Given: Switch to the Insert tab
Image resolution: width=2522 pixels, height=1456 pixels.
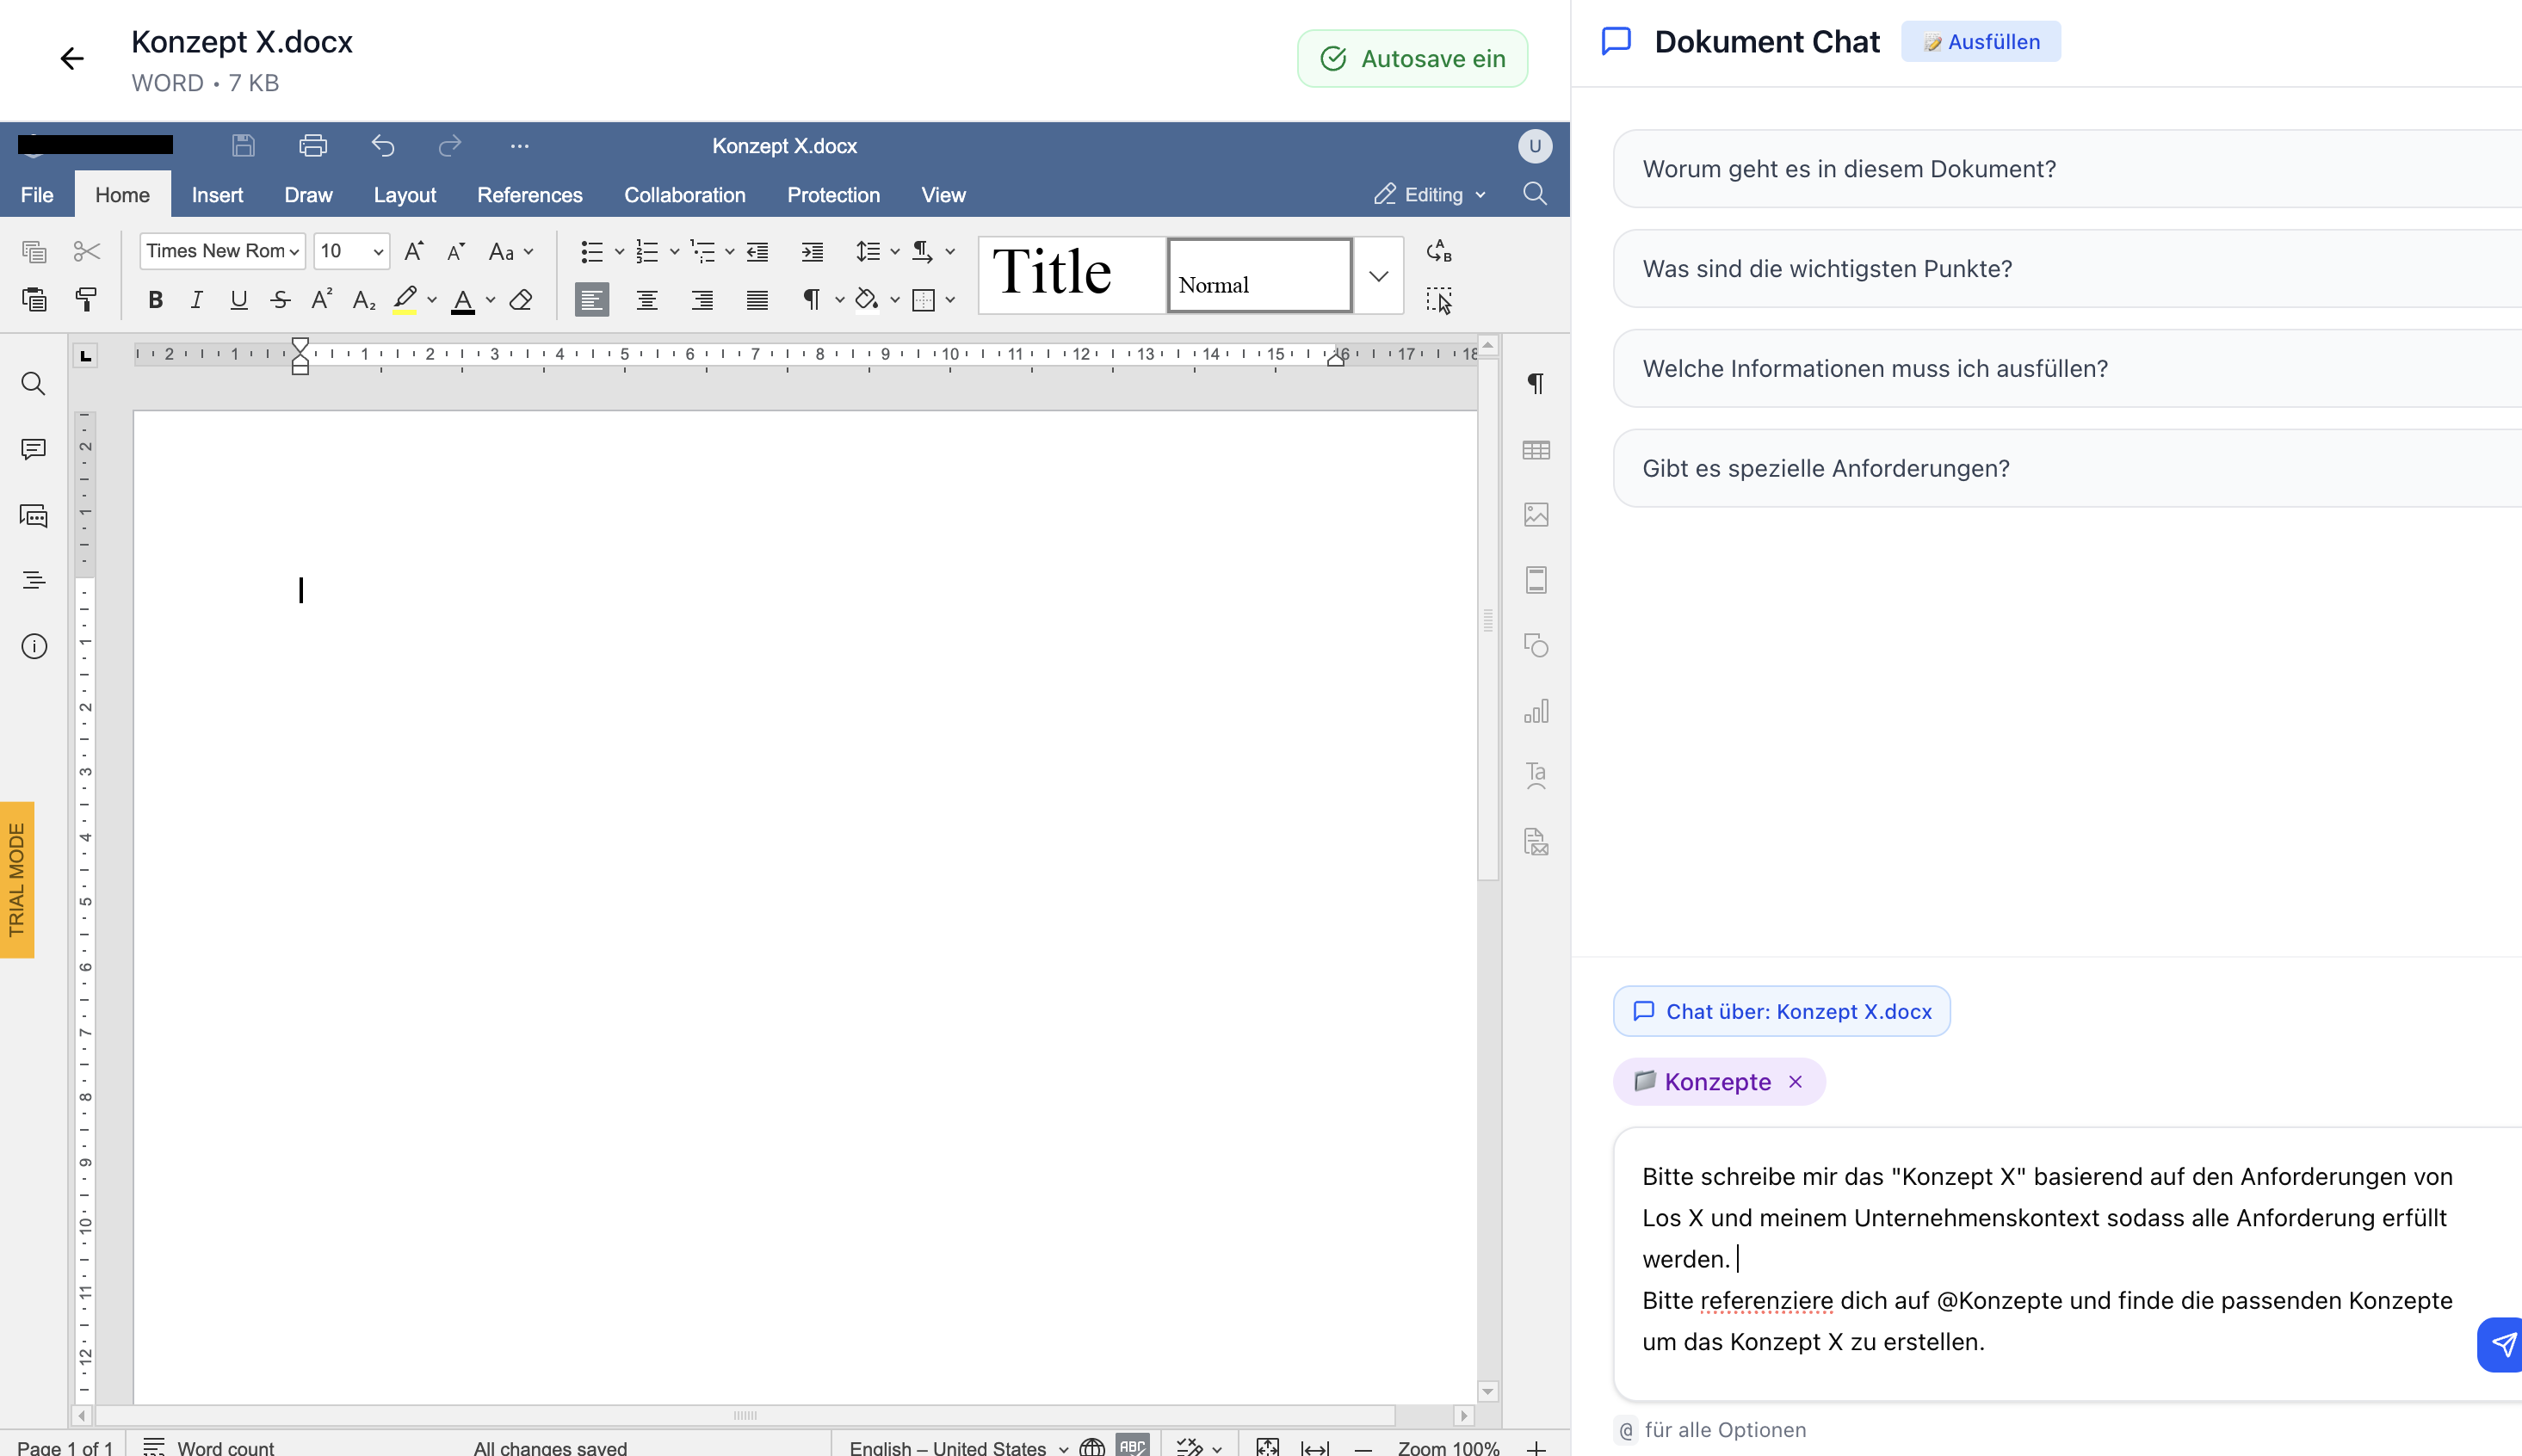Looking at the screenshot, I should coord(217,195).
